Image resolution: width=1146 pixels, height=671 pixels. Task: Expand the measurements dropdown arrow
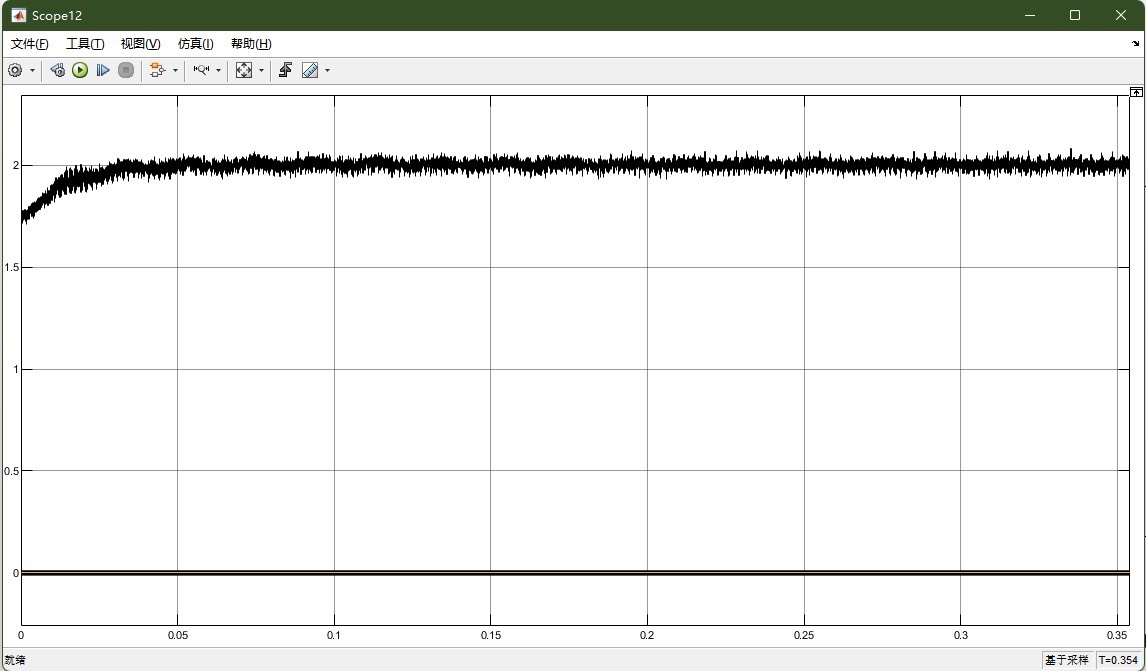coord(327,71)
